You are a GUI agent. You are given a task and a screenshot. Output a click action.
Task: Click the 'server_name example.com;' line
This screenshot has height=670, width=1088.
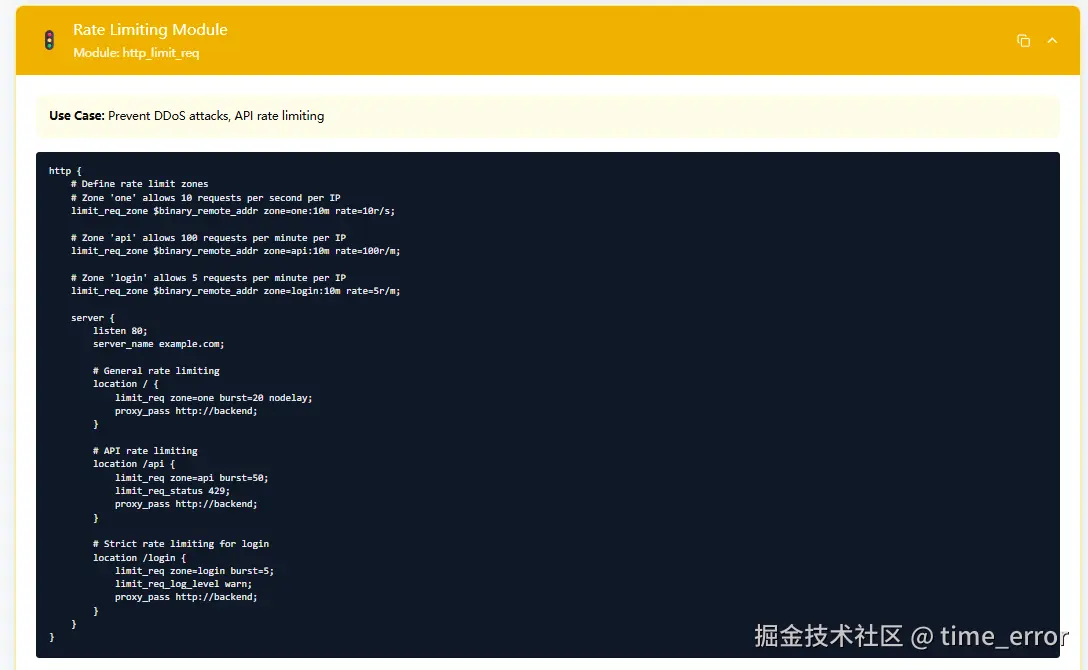158,344
